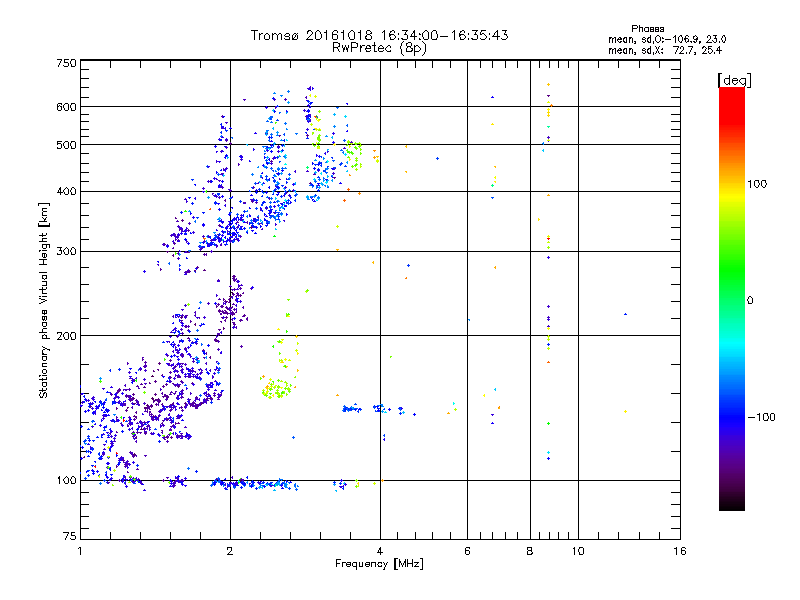The width and height of the screenshot is (800, 600).
Task: Click the colorbar tick label '-100'
Action: point(762,417)
